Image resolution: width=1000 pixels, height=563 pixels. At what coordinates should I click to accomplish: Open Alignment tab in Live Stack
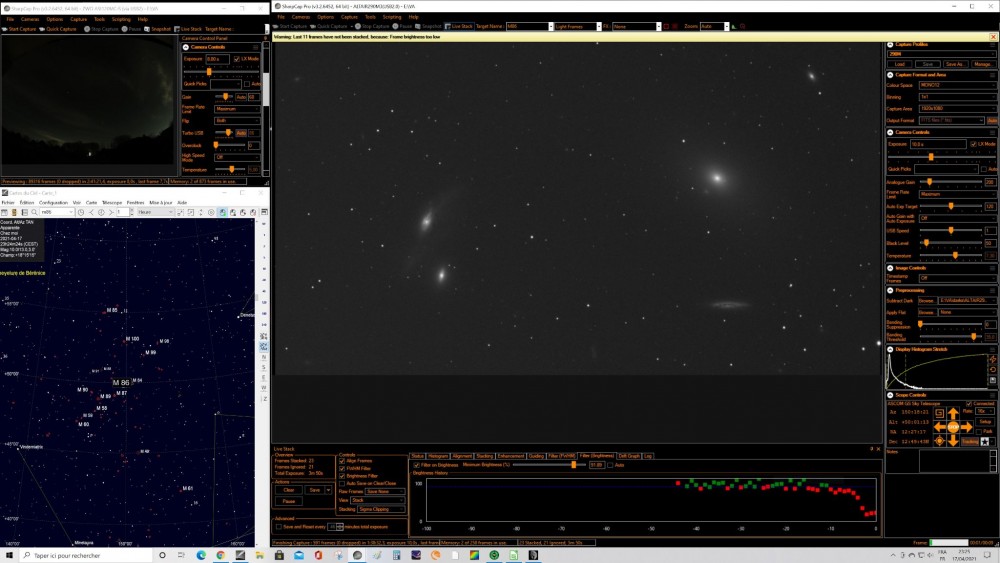tap(462, 456)
